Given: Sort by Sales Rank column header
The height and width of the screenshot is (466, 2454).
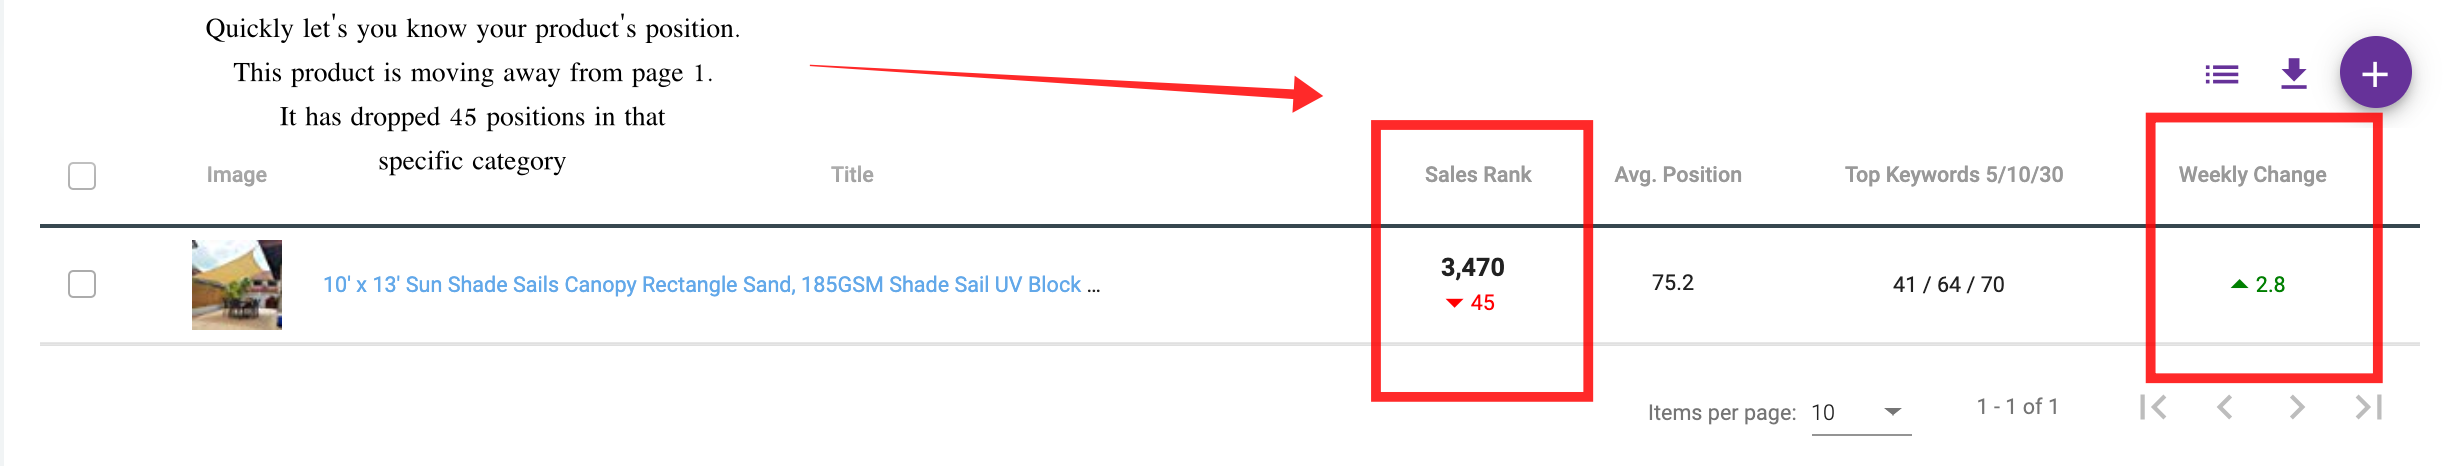Looking at the screenshot, I should pyautogui.click(x=1478, y=175).
